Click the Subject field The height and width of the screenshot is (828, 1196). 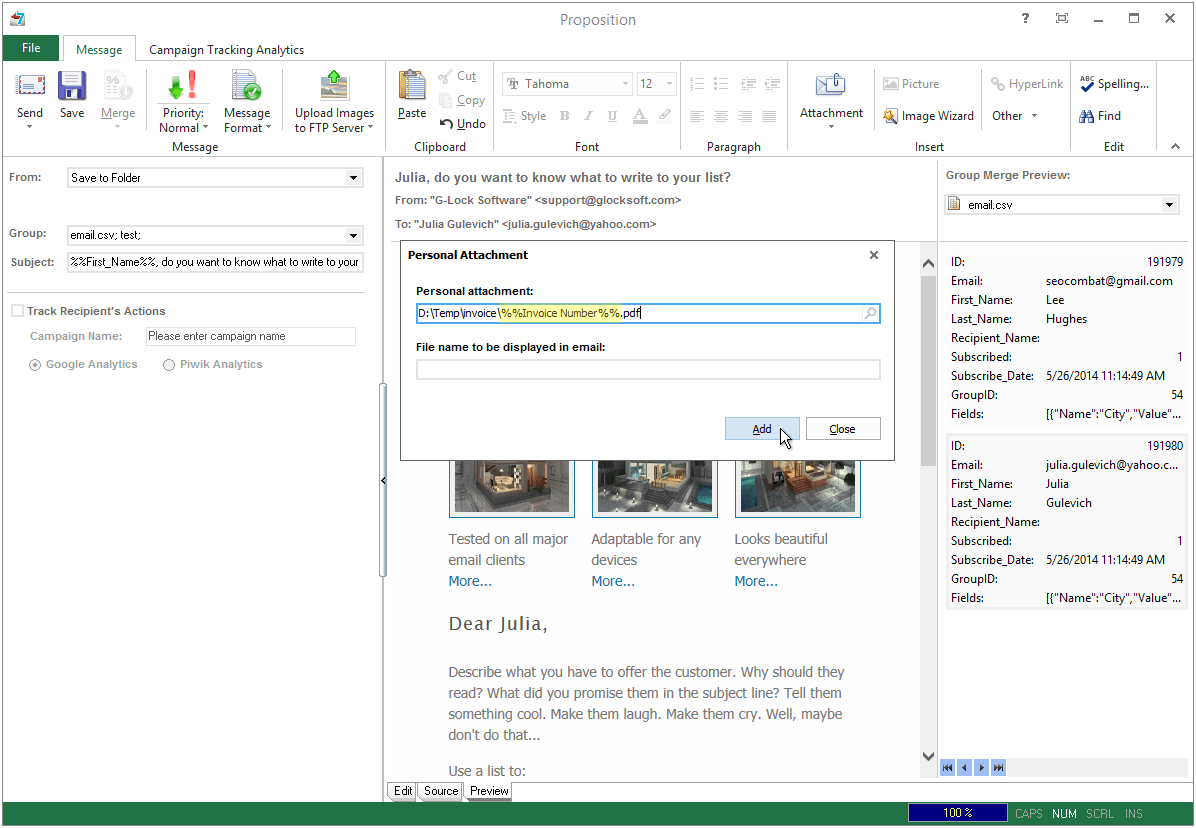click(x=215, y=262)
